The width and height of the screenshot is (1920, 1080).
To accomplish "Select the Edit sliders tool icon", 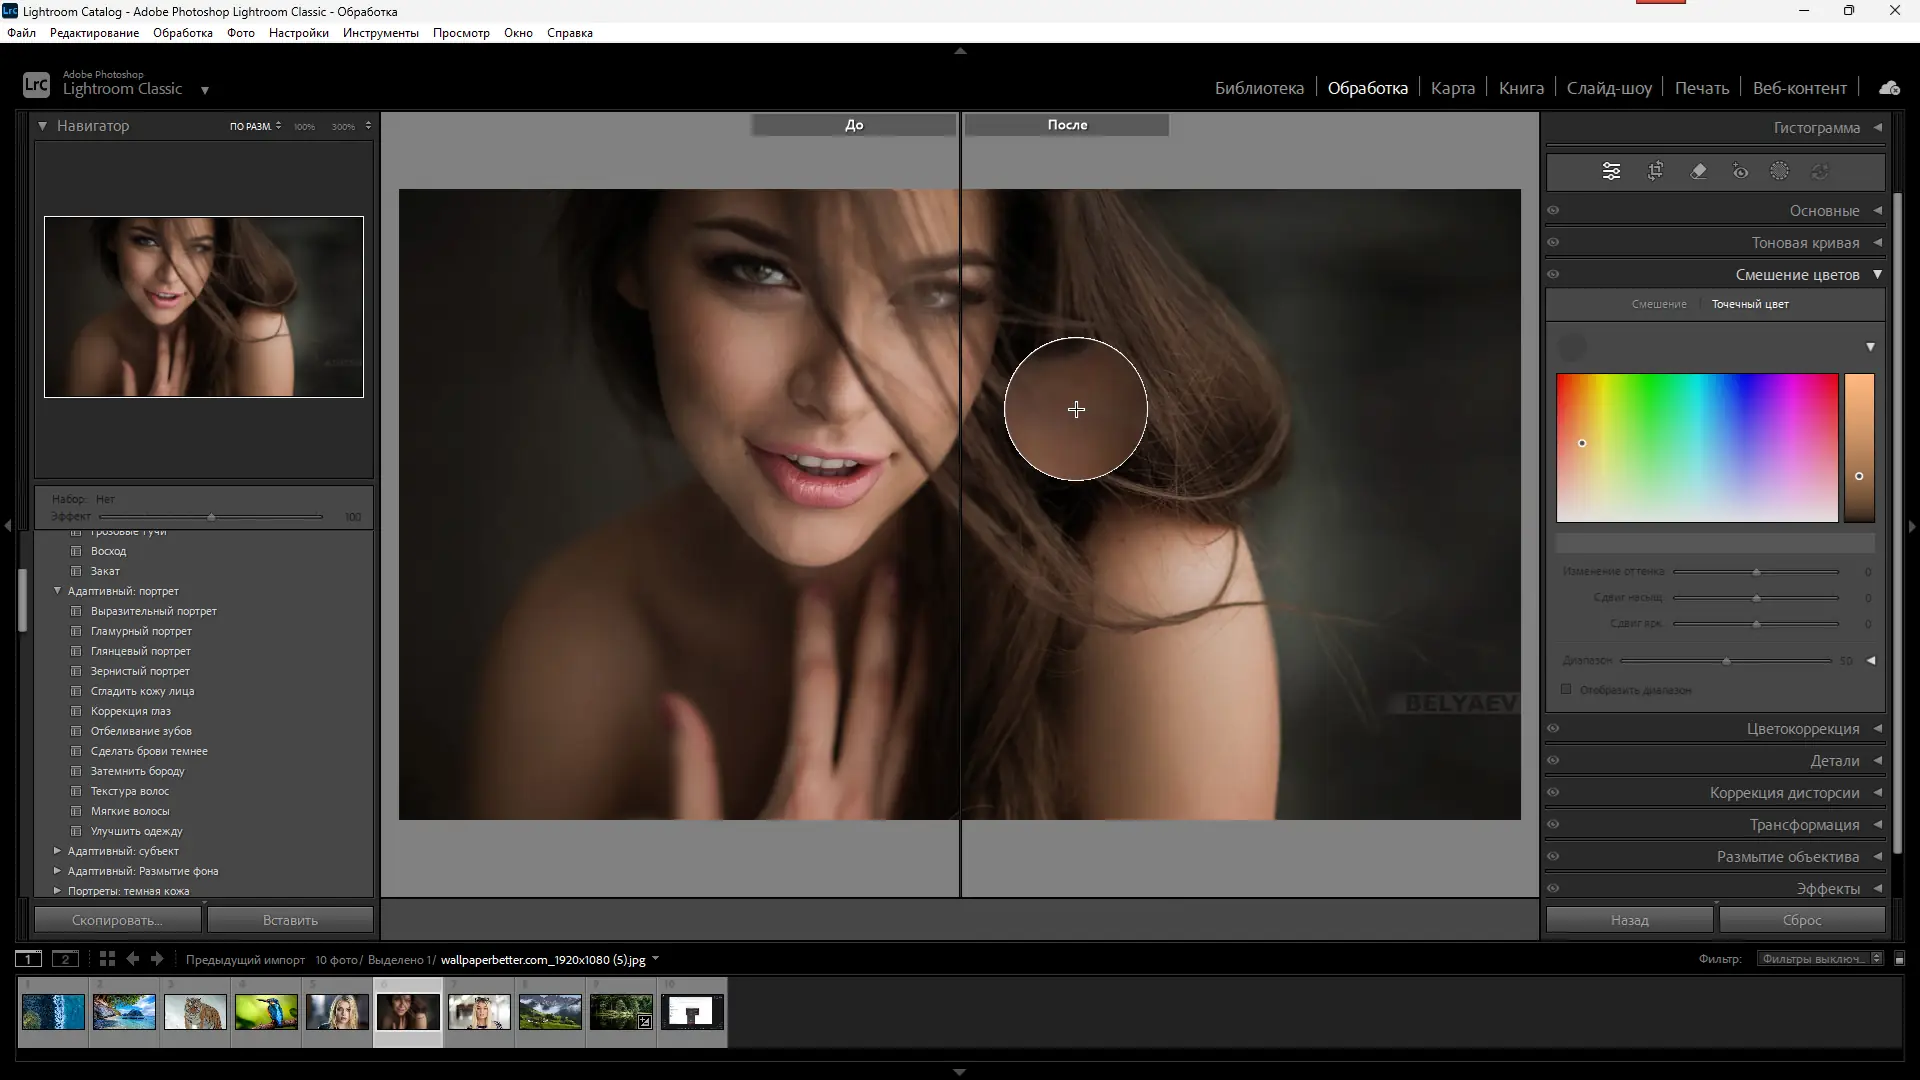I will click(1611, 171).
